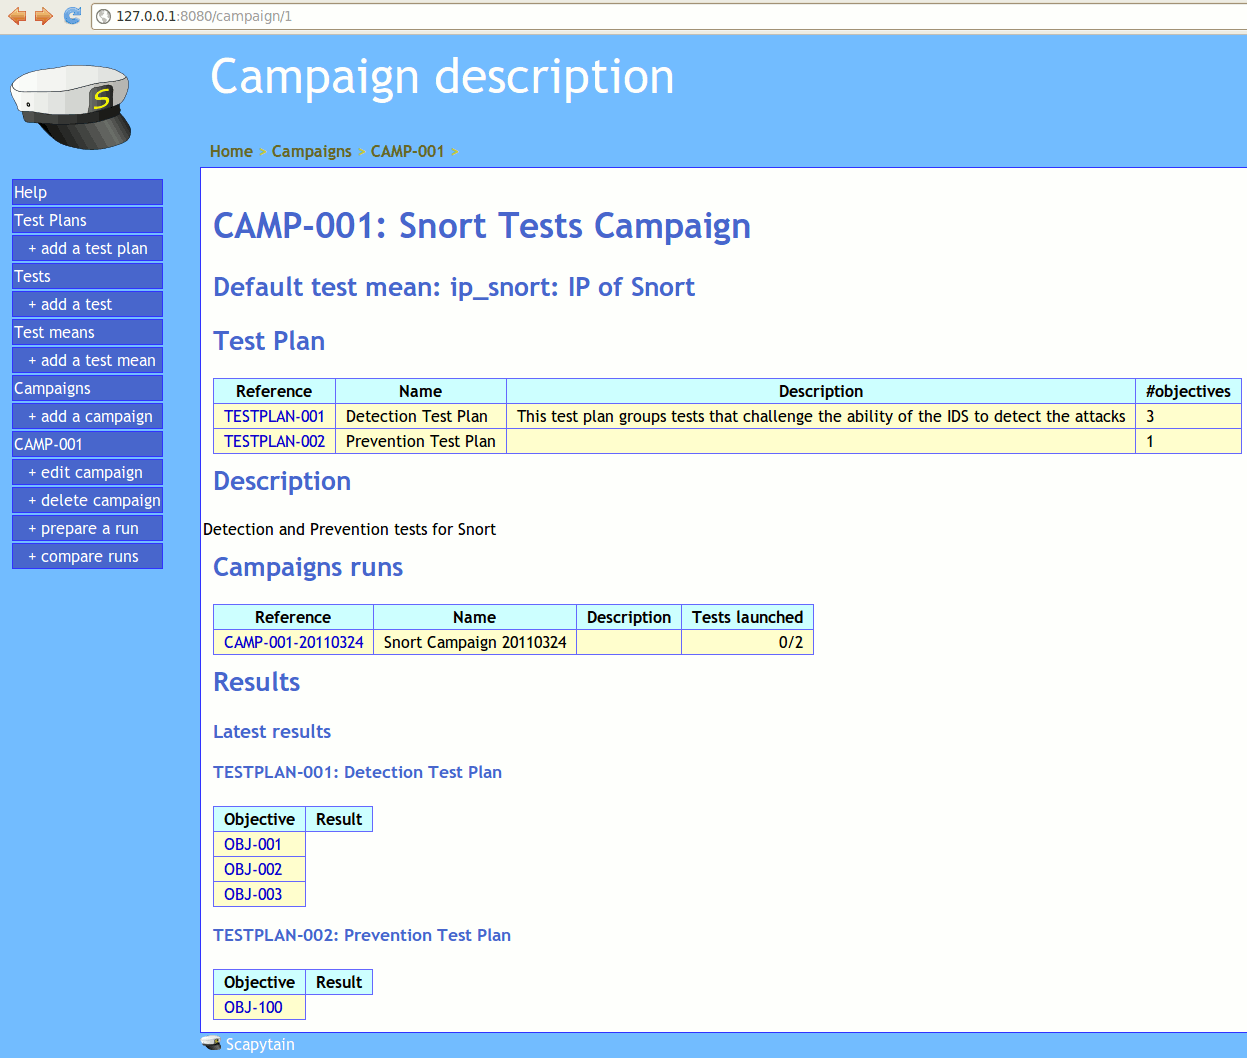Choose '+ prepare a run' in sidebar
The width and height of the screenshot is (1247, 1058).
click(84, 528)
